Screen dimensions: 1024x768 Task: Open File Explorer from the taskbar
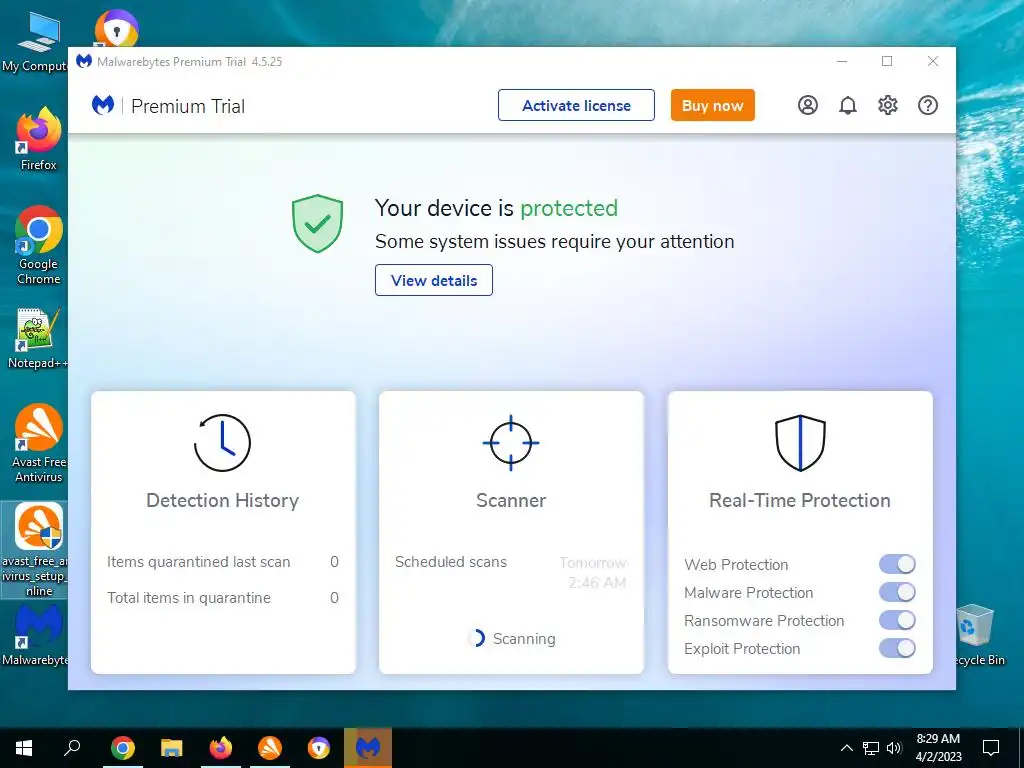coord(172,748)
